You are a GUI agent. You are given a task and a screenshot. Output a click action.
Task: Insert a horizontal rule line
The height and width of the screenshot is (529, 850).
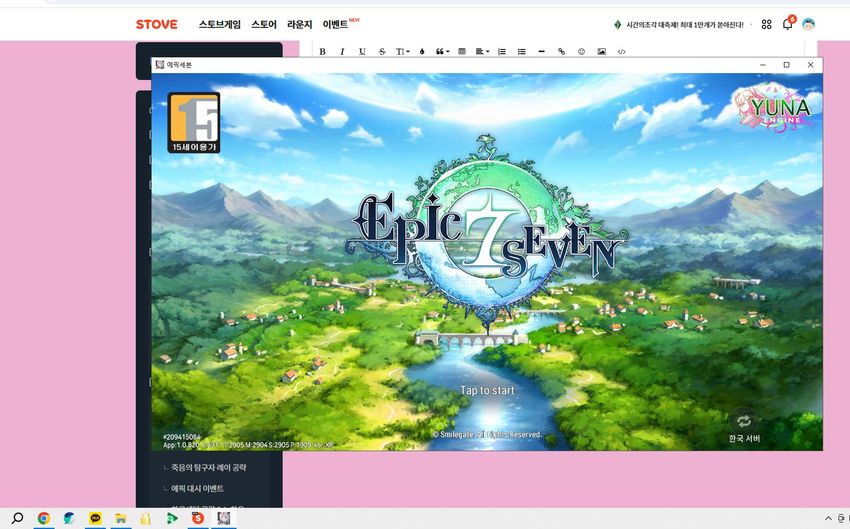542,51
